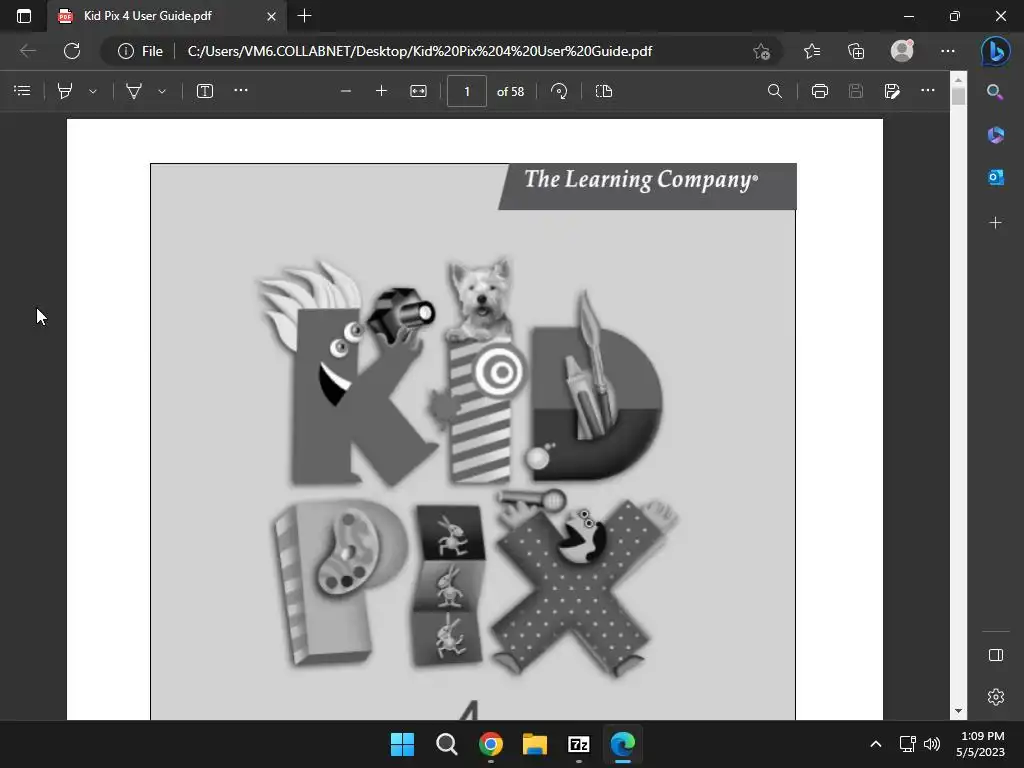Open Outlook in the sidebar
The height and width of the screenshot is (768, 1024).
pyautogui.click(x=995, y=177)
